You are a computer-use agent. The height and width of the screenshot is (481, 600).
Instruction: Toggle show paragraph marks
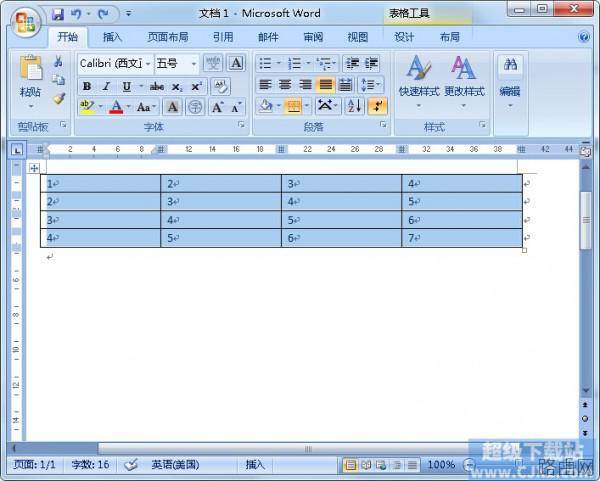(x=377, y=106)
